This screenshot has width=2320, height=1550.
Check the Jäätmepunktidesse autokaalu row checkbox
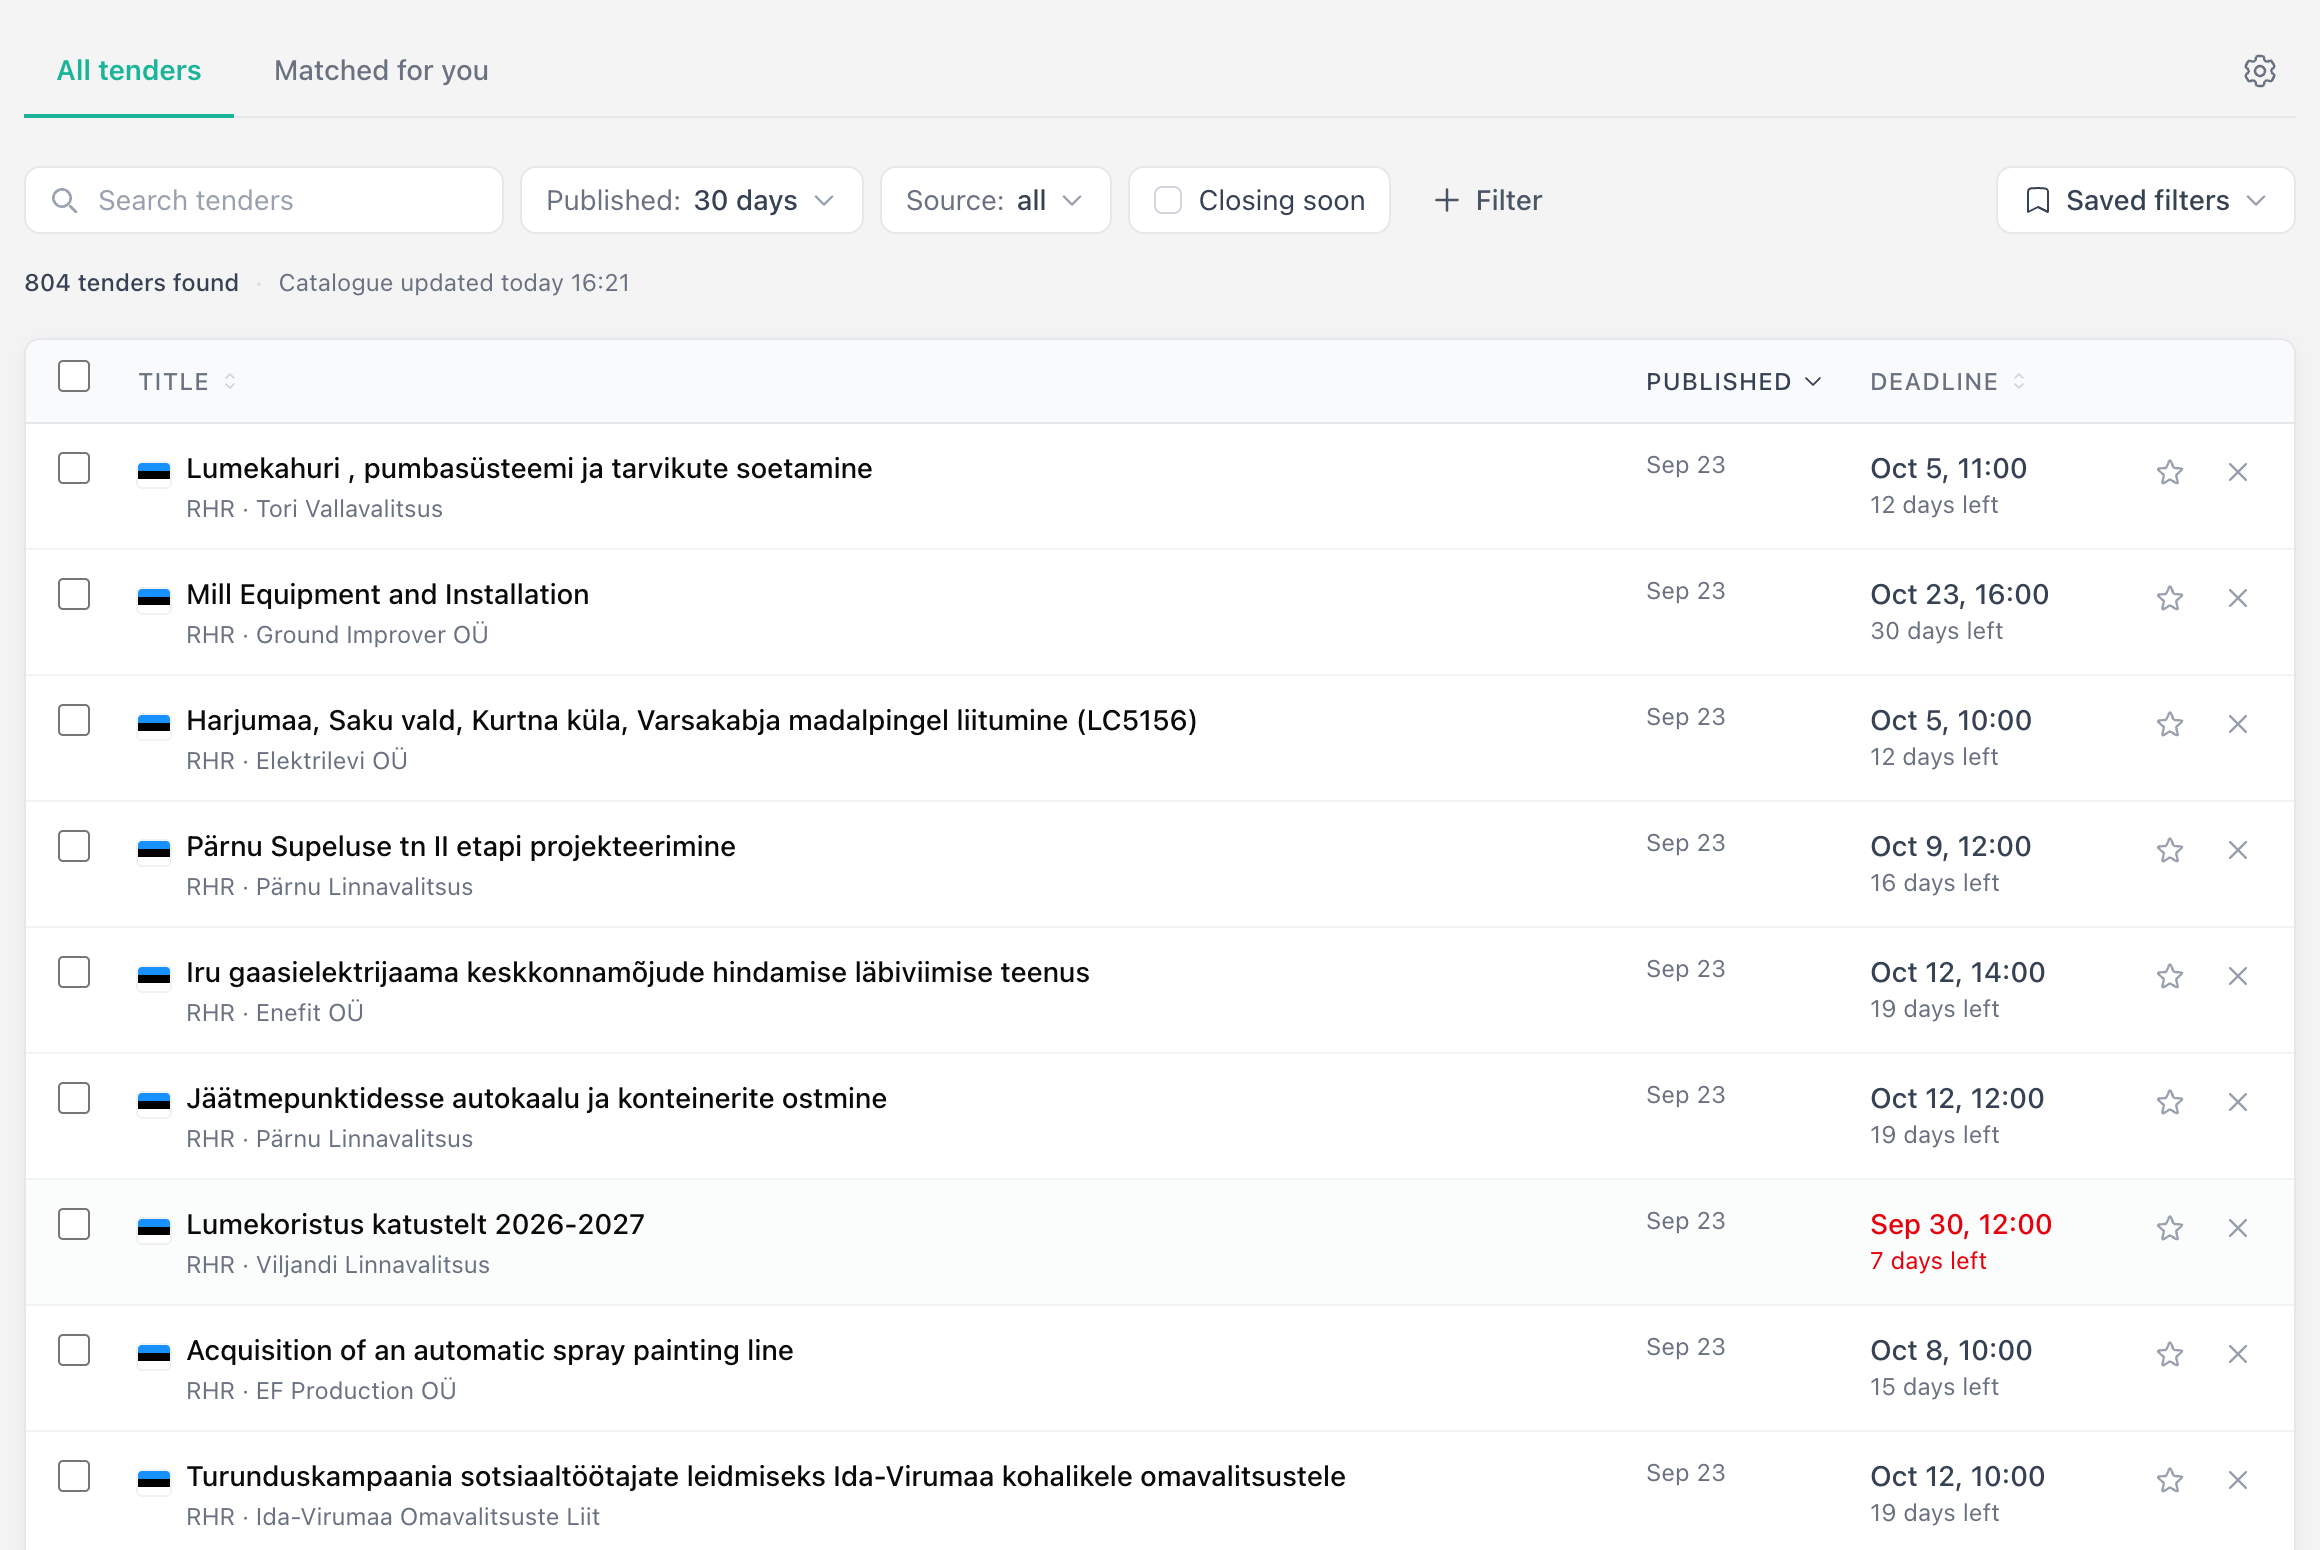[x=74, y=1098]
